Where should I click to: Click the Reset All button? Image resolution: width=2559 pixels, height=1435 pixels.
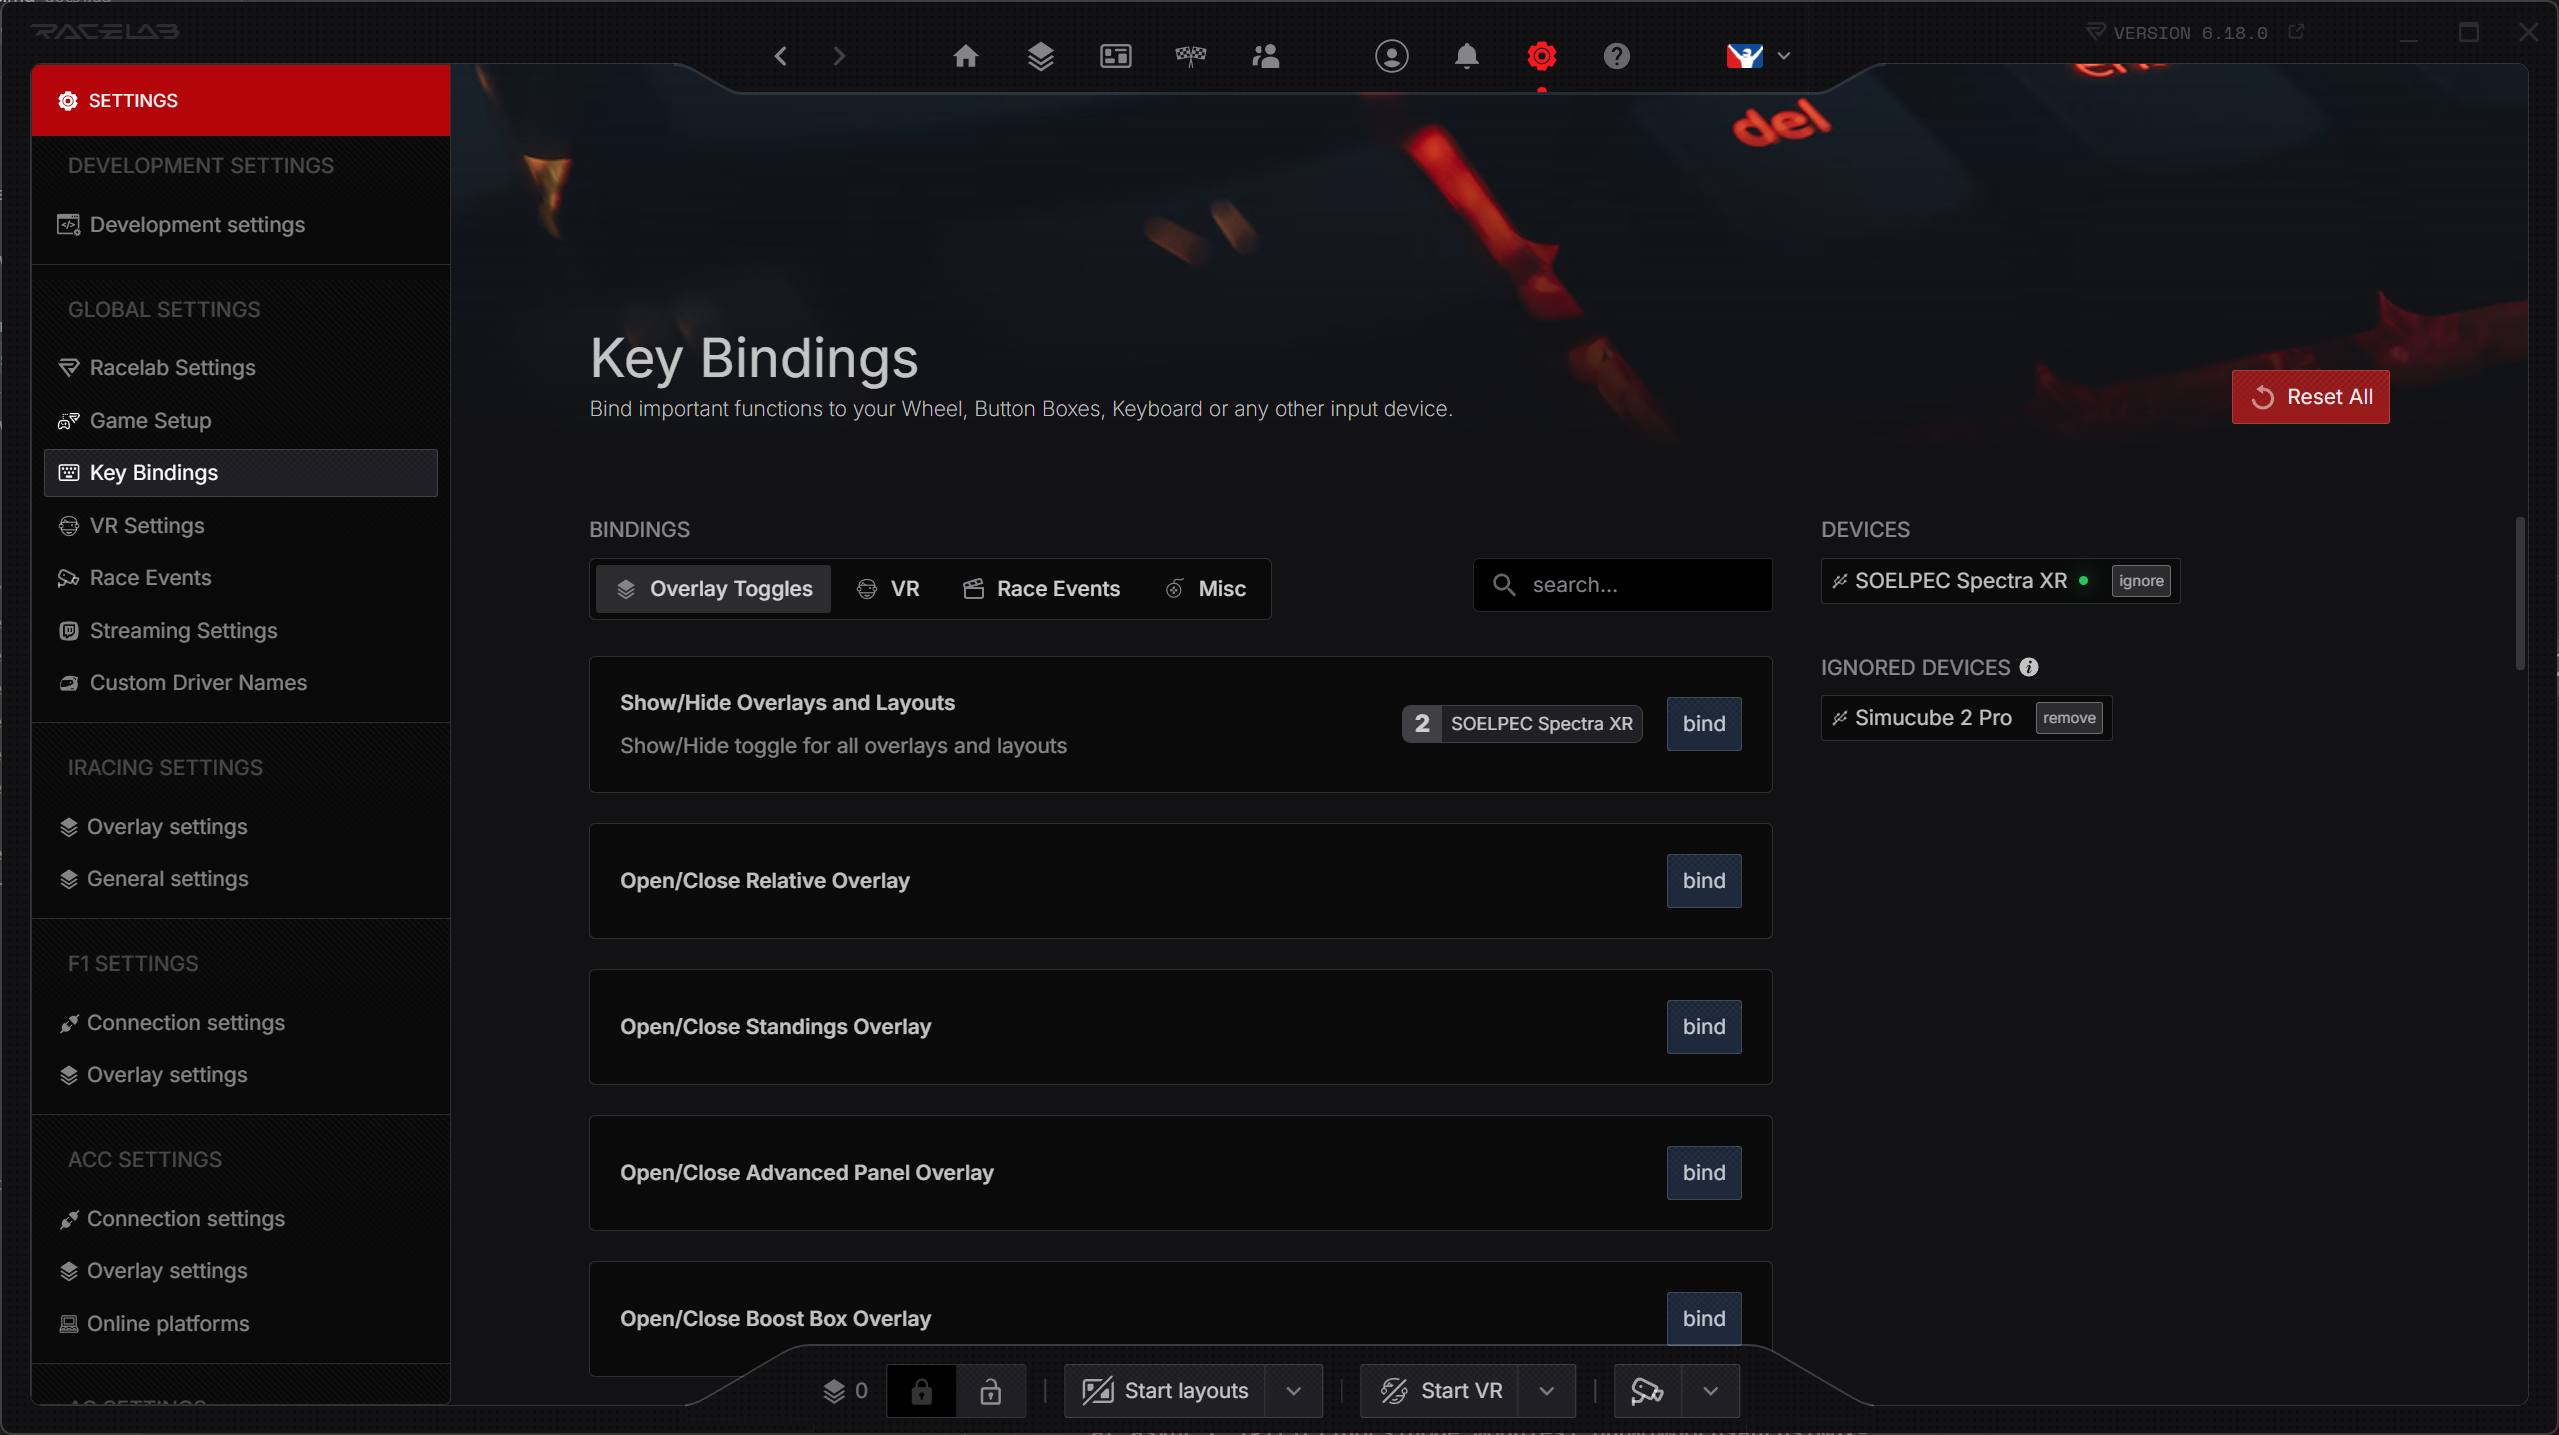coord(2310,397)
